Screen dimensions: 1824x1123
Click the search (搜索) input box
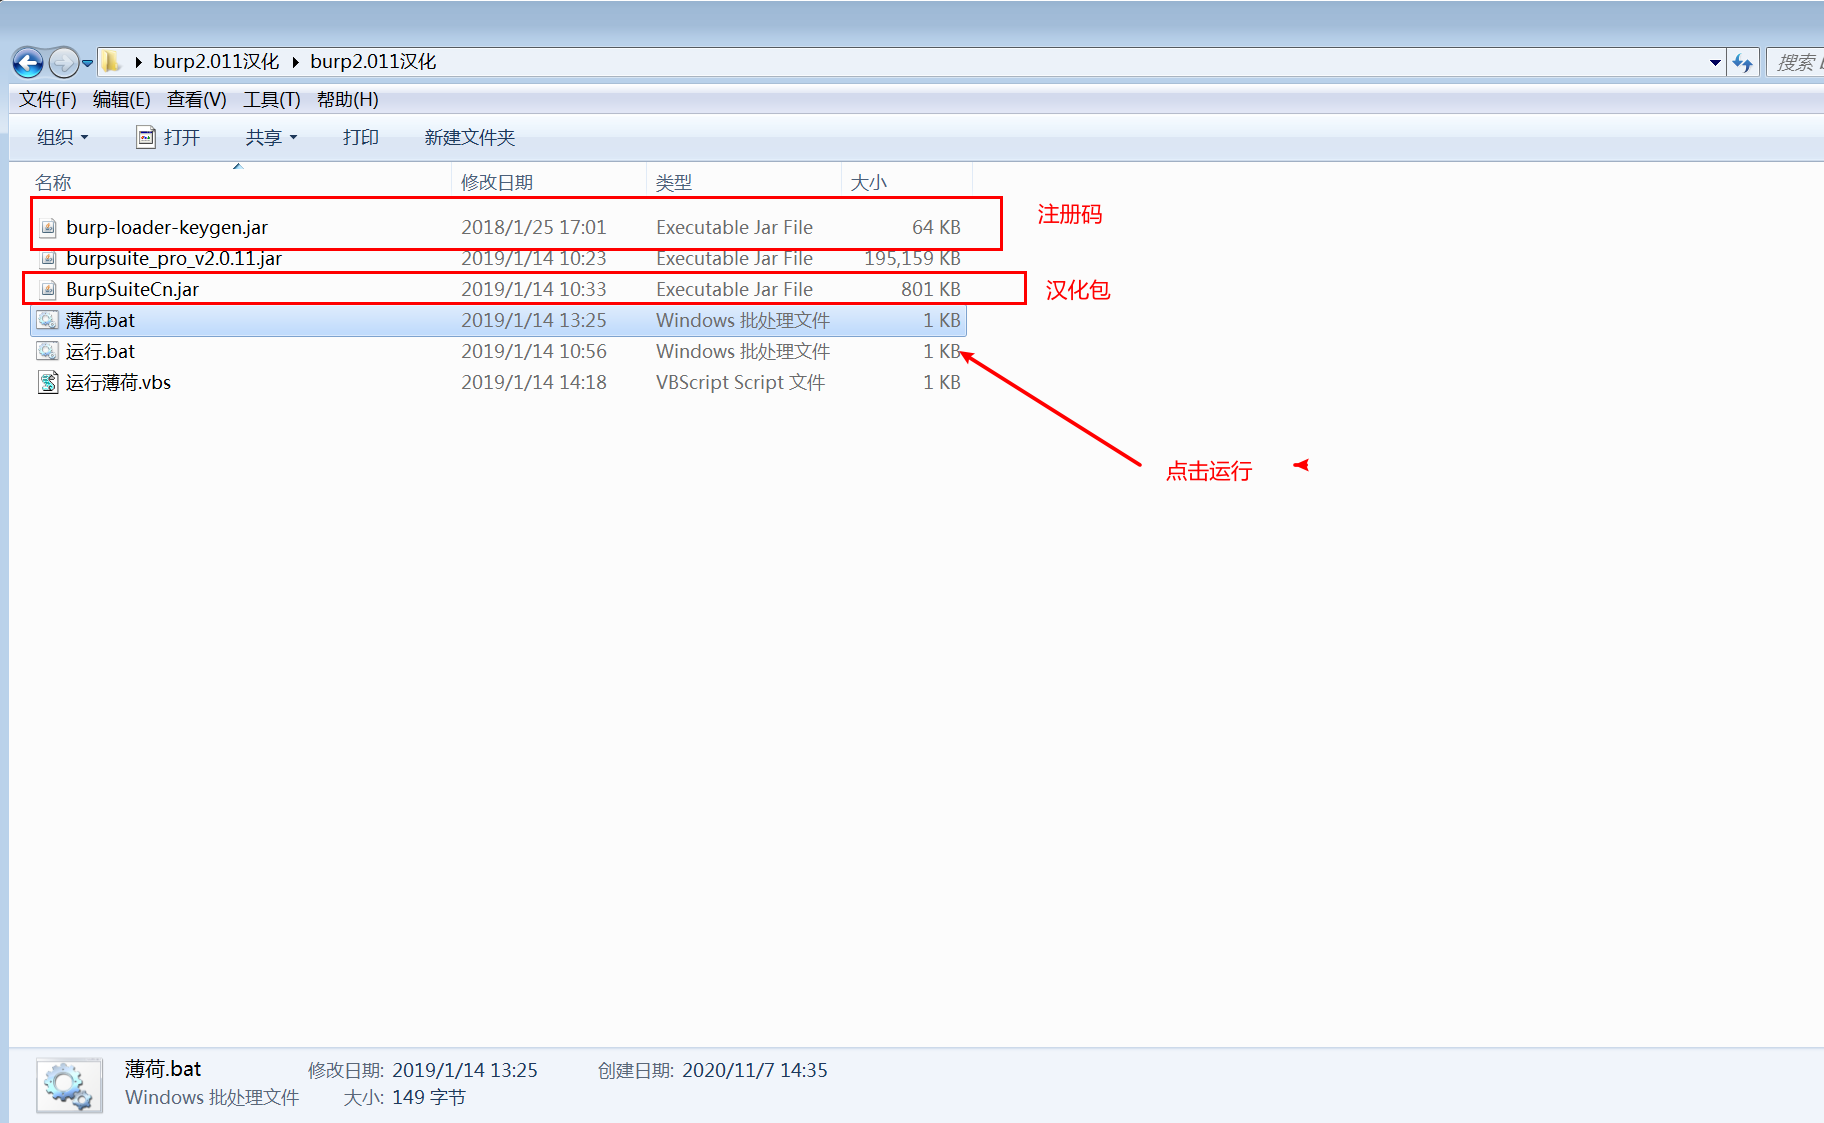coord(1796,63)
